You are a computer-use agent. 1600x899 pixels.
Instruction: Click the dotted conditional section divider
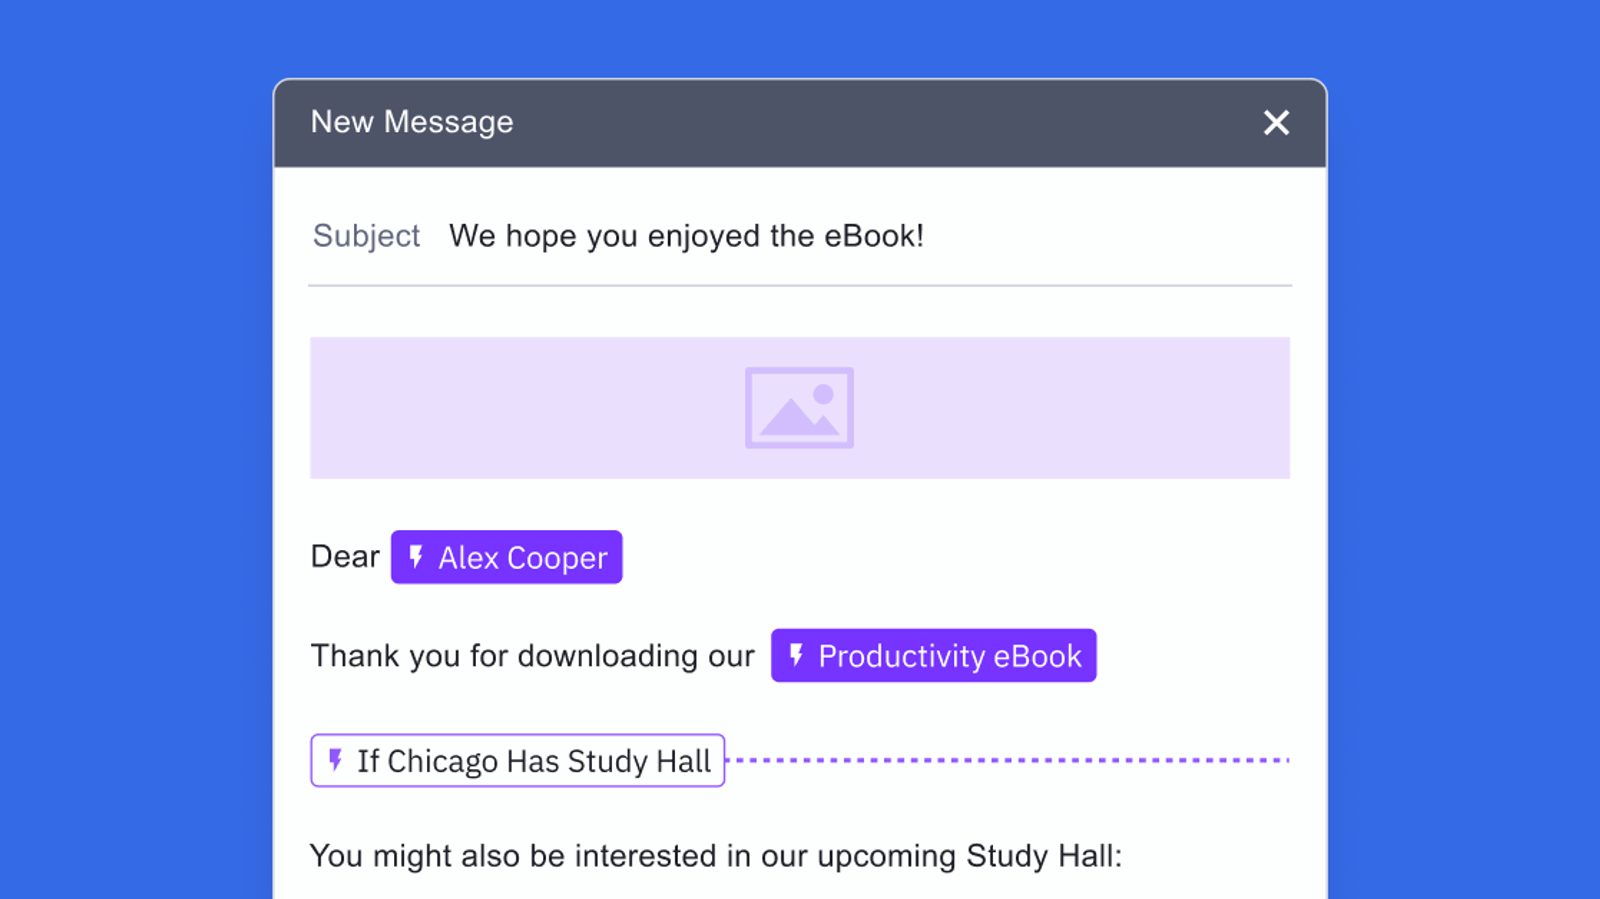(x=1008, y=760)
